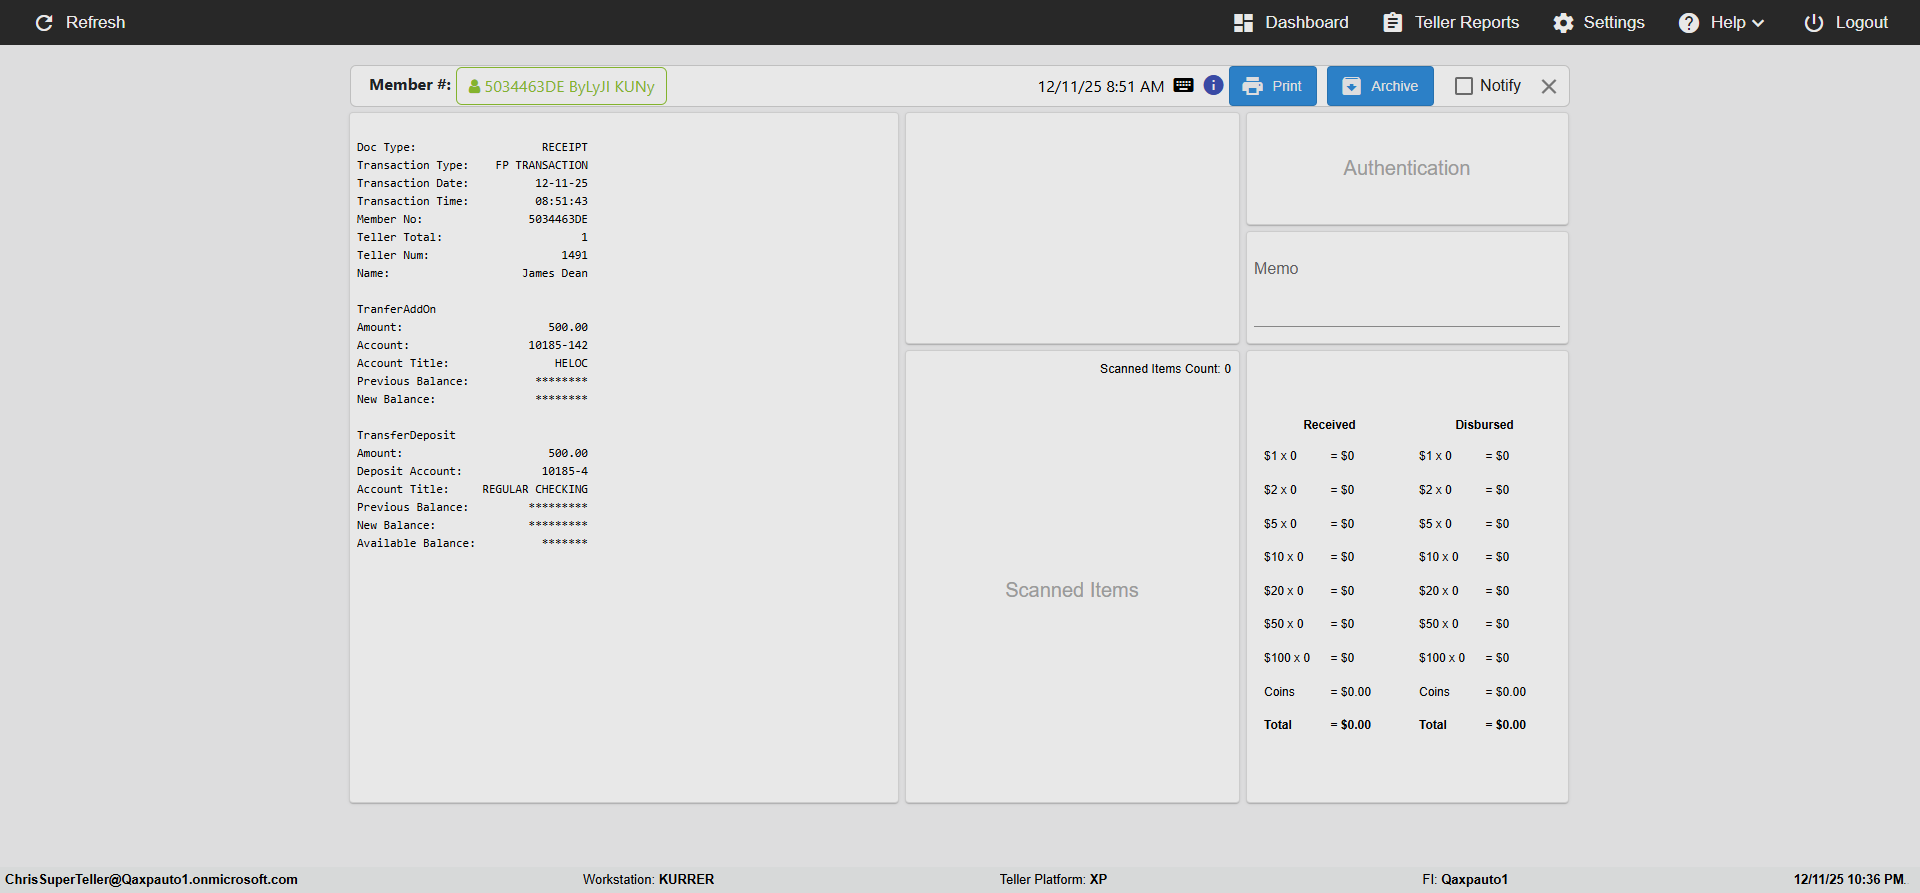Click the Teller Reports clipboard icon
The height and width of the screenshot is (893, 1920).
[1392, 22]
